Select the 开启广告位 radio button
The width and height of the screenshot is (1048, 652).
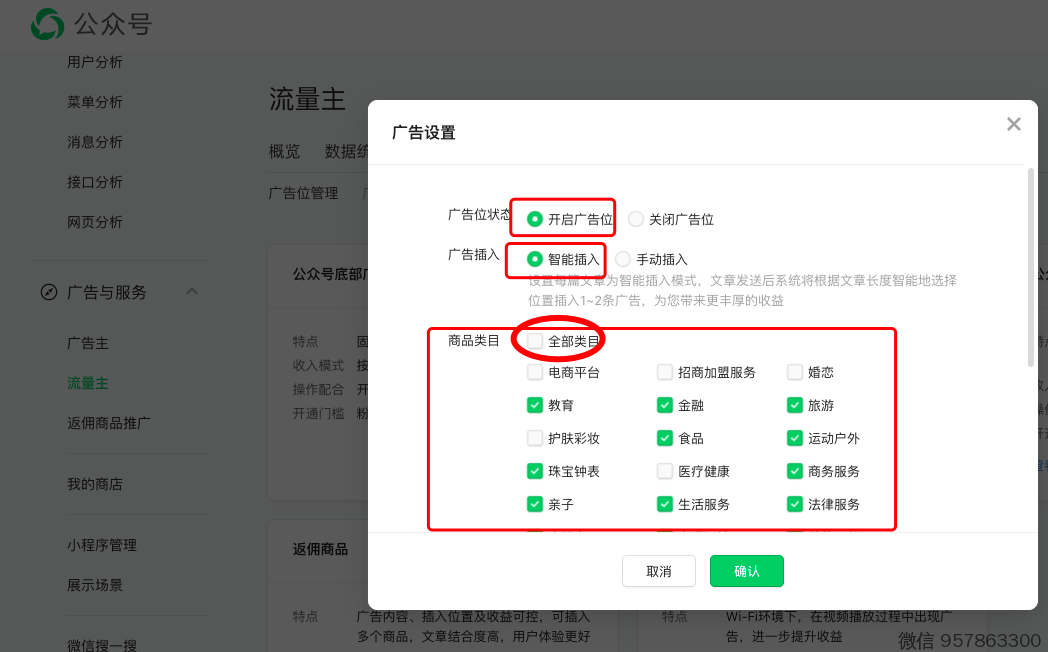[535, 219]
